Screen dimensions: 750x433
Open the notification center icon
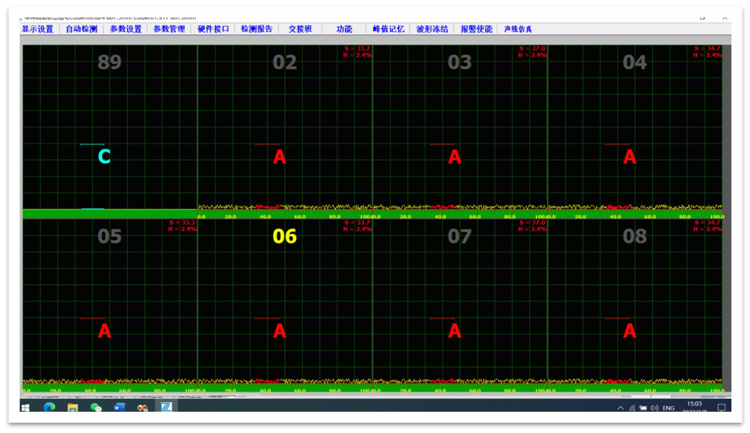[x=721, y=408]
